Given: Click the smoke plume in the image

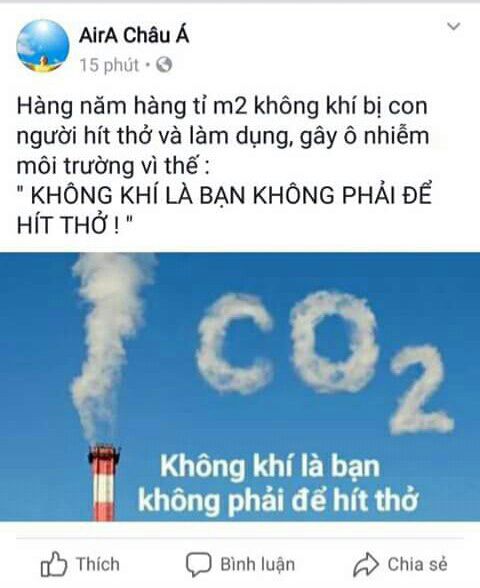Looking at the screenshot, I should point(109,347).
